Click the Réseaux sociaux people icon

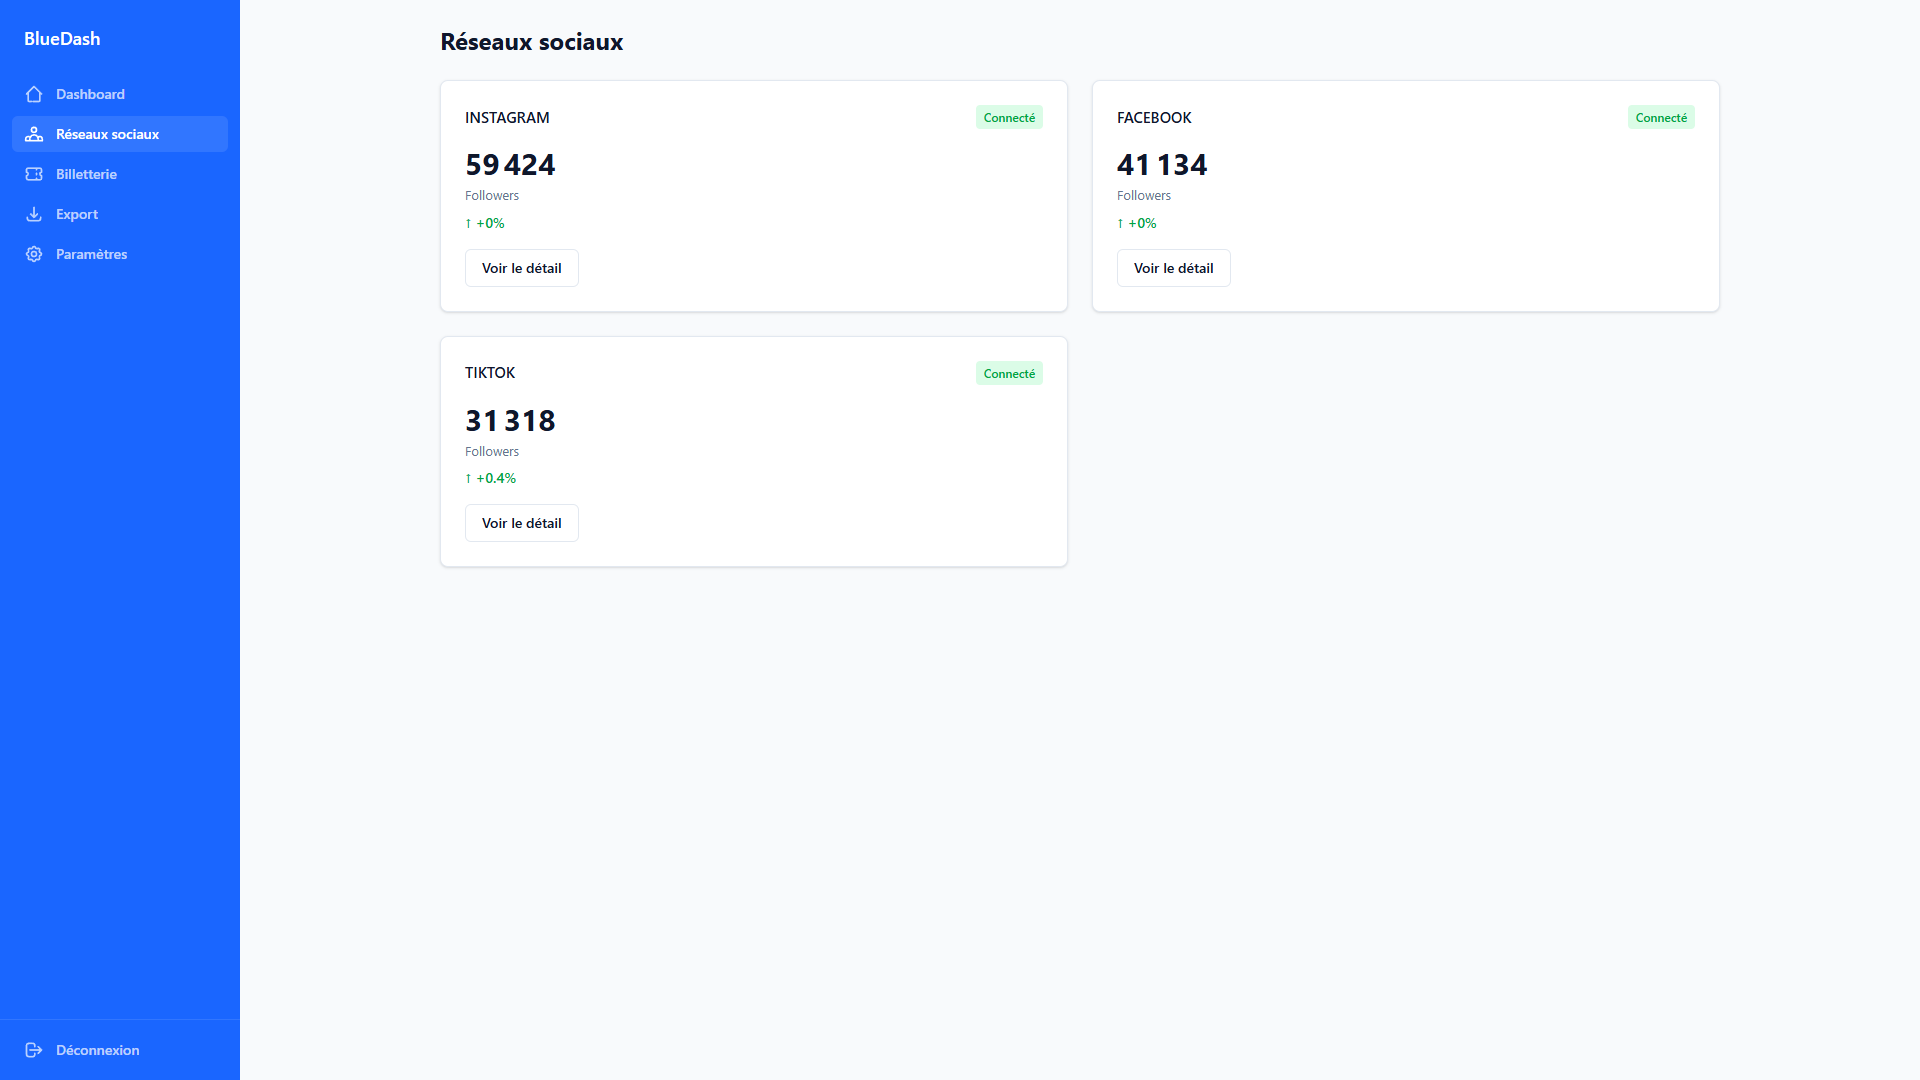(34, 134)
